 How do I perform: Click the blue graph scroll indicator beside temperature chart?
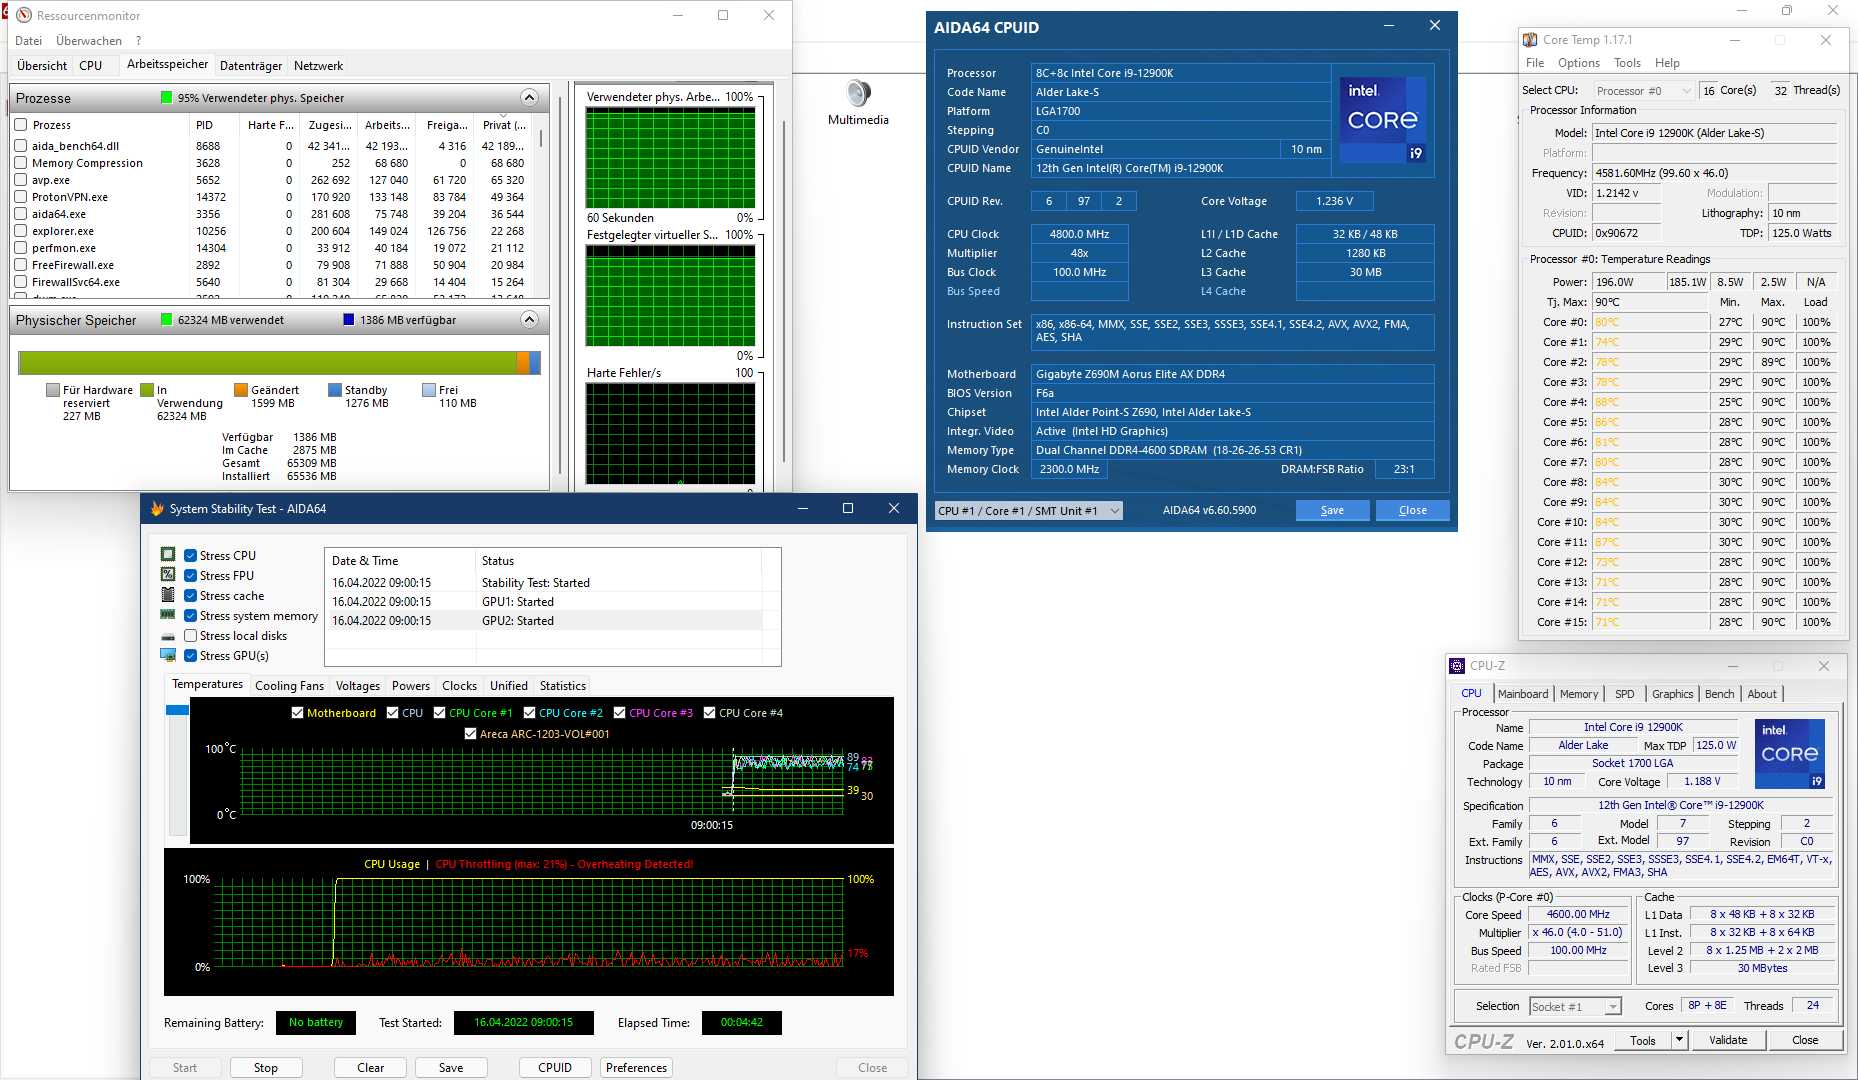tap(177, 710)
